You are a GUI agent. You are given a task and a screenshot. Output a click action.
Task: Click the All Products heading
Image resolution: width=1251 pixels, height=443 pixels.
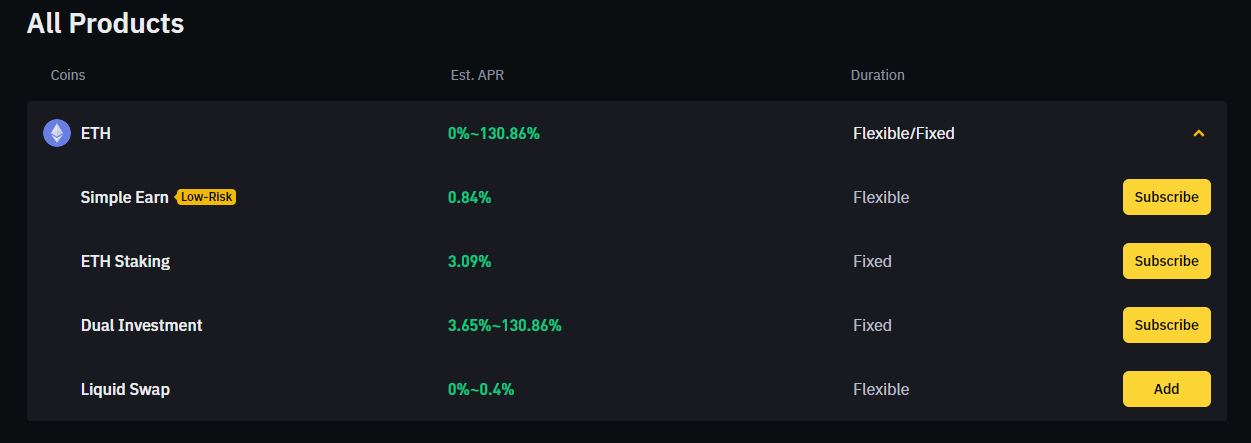[105, 22]
